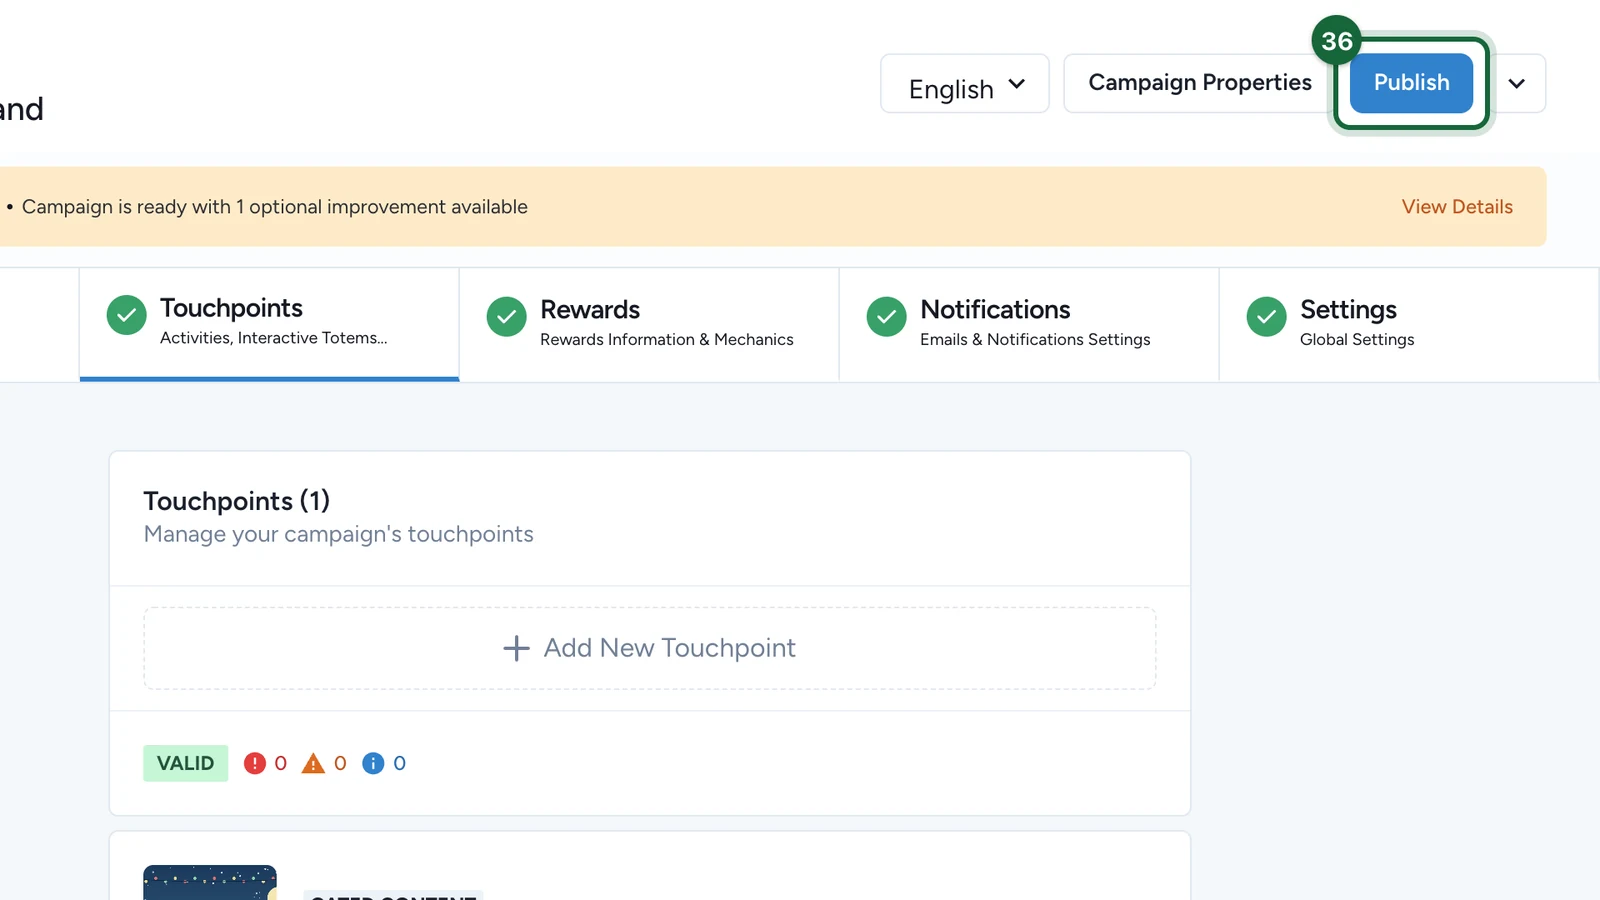
Task: Click the orange warning triangle icon
Action: point(314,763)
